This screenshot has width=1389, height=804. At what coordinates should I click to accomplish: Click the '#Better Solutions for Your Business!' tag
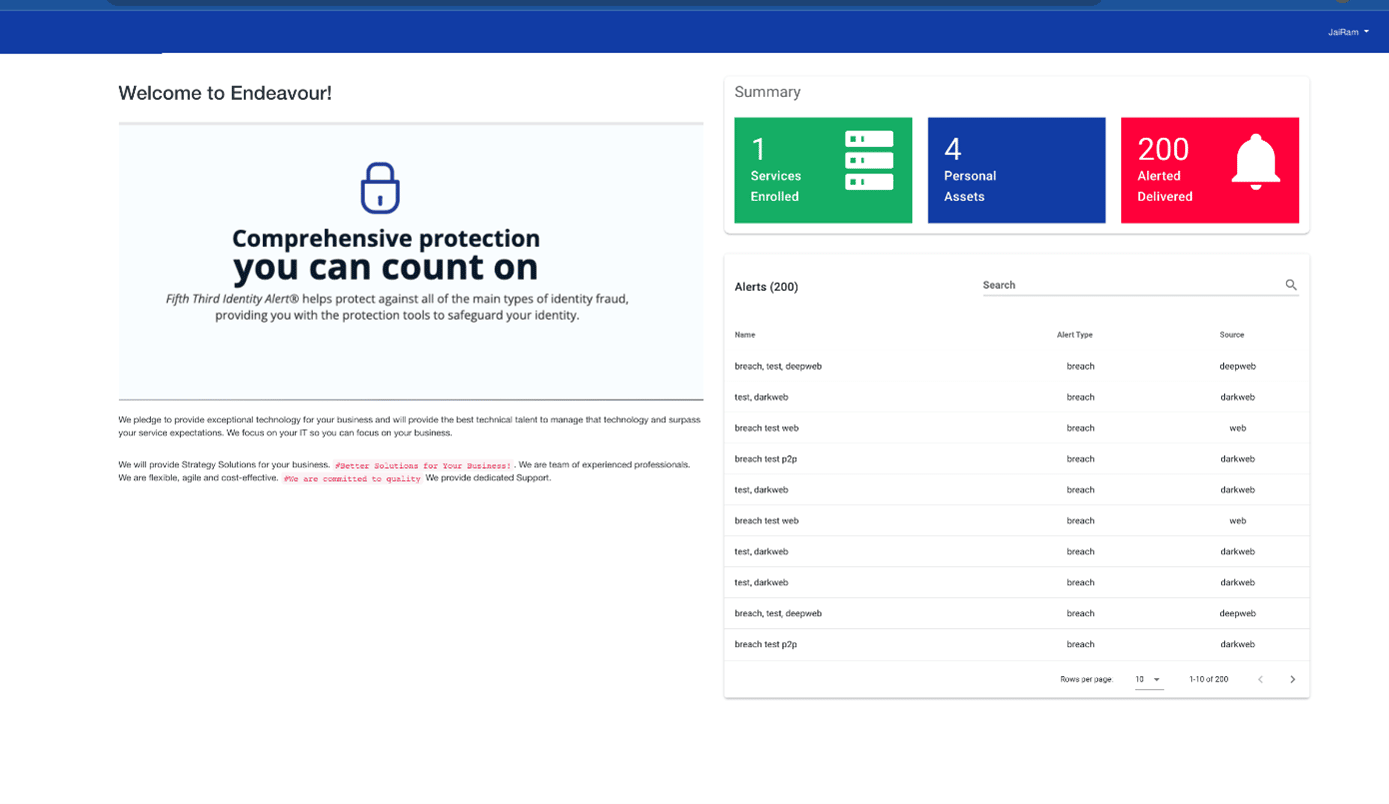(x=423, y=466)
